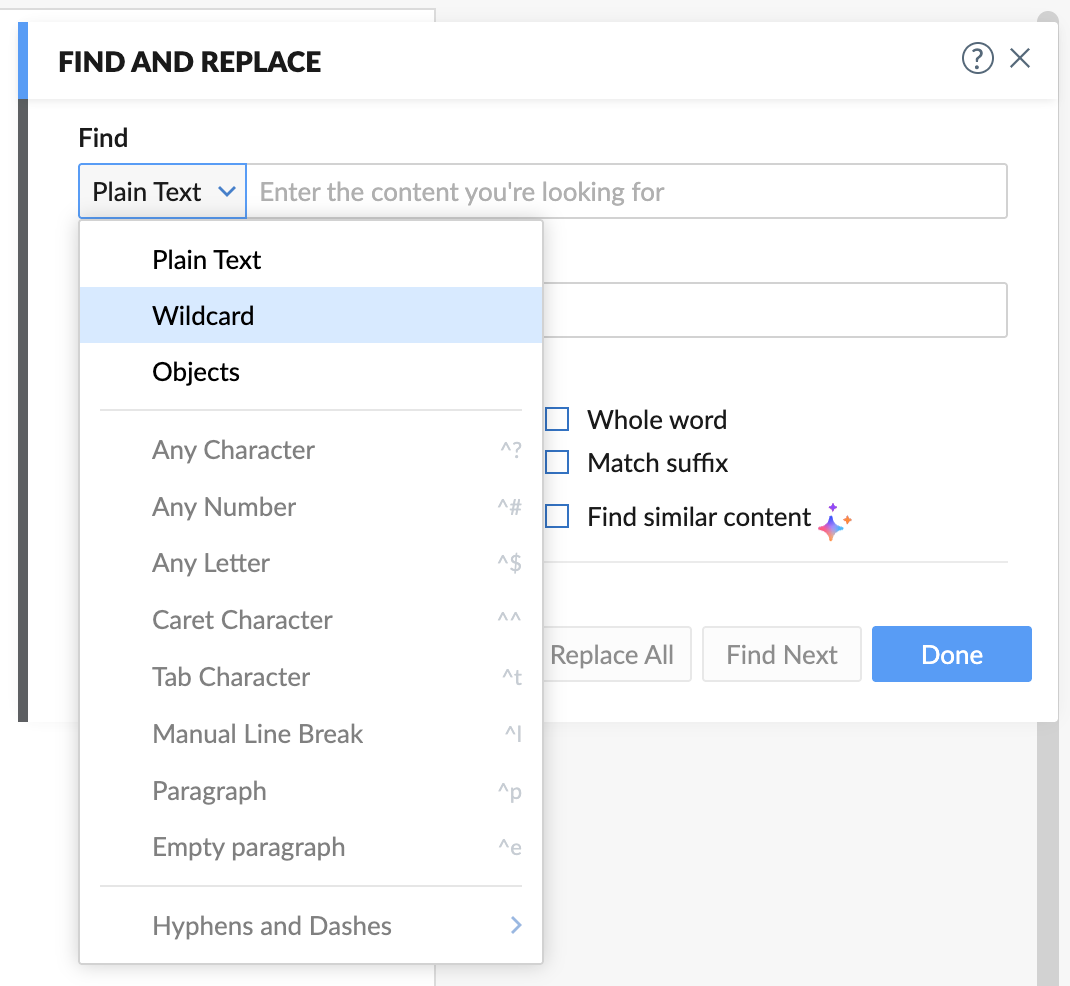Toggle the Find similar content checkbox
Viewport: 1070px width, 986px height.
557,516
